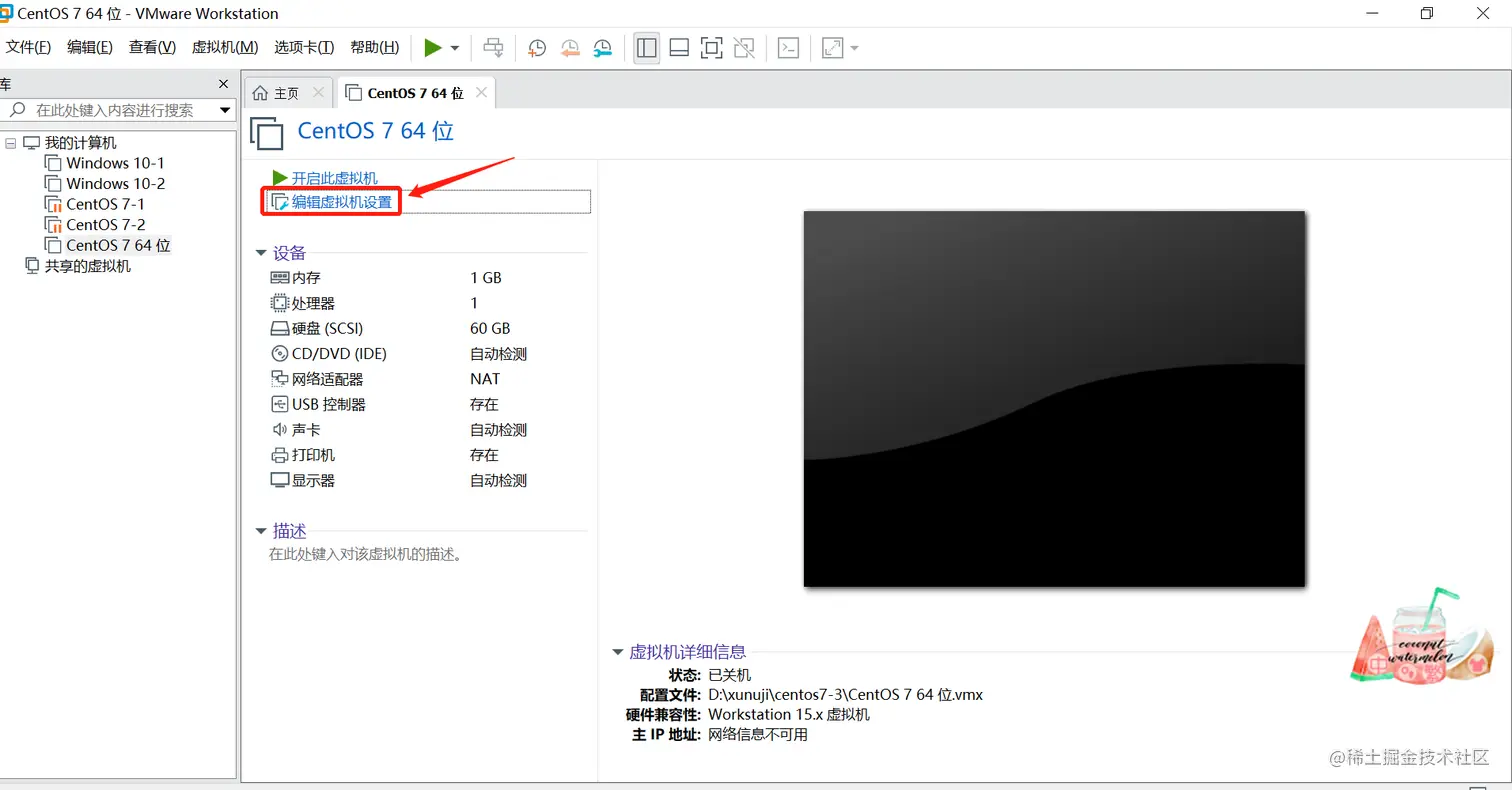Click the green power-on play toolbar icon
This screenshot has width=1512, height=790.
coord(432,47)
